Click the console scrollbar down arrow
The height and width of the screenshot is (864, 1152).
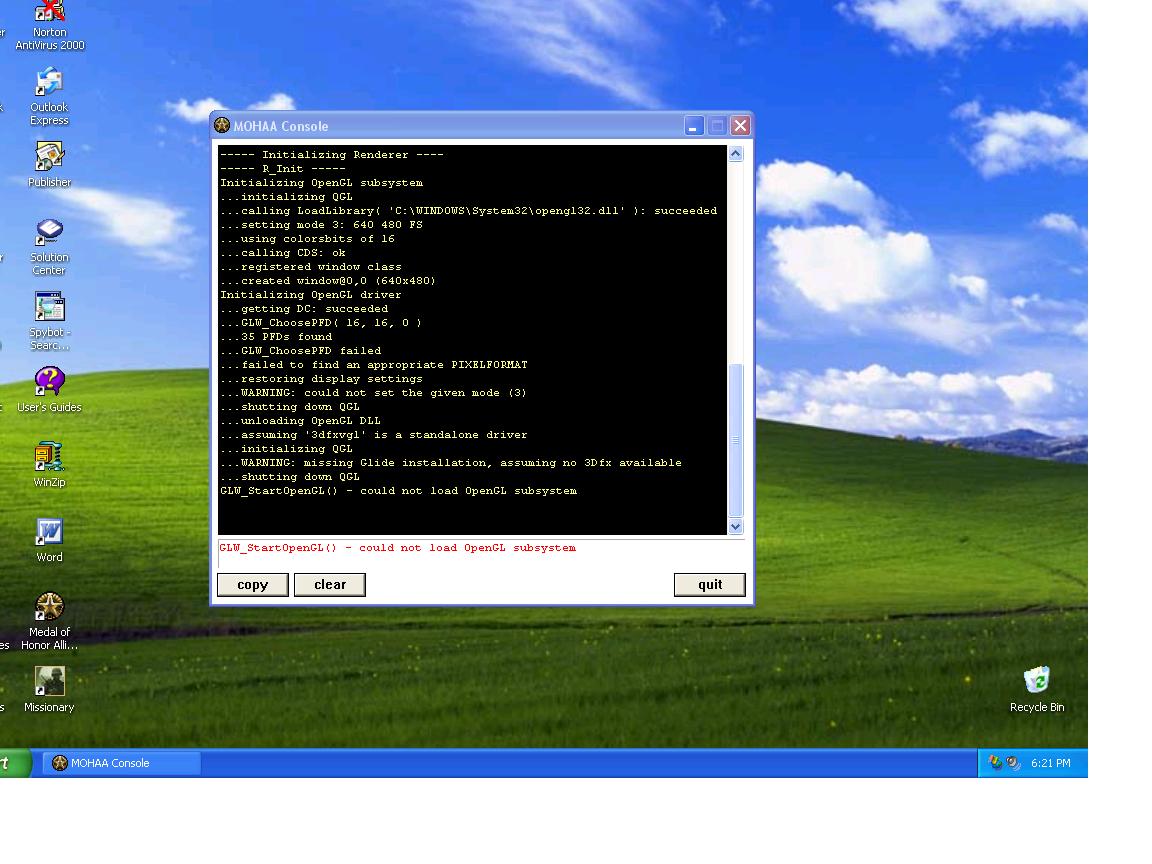[735, 527]
